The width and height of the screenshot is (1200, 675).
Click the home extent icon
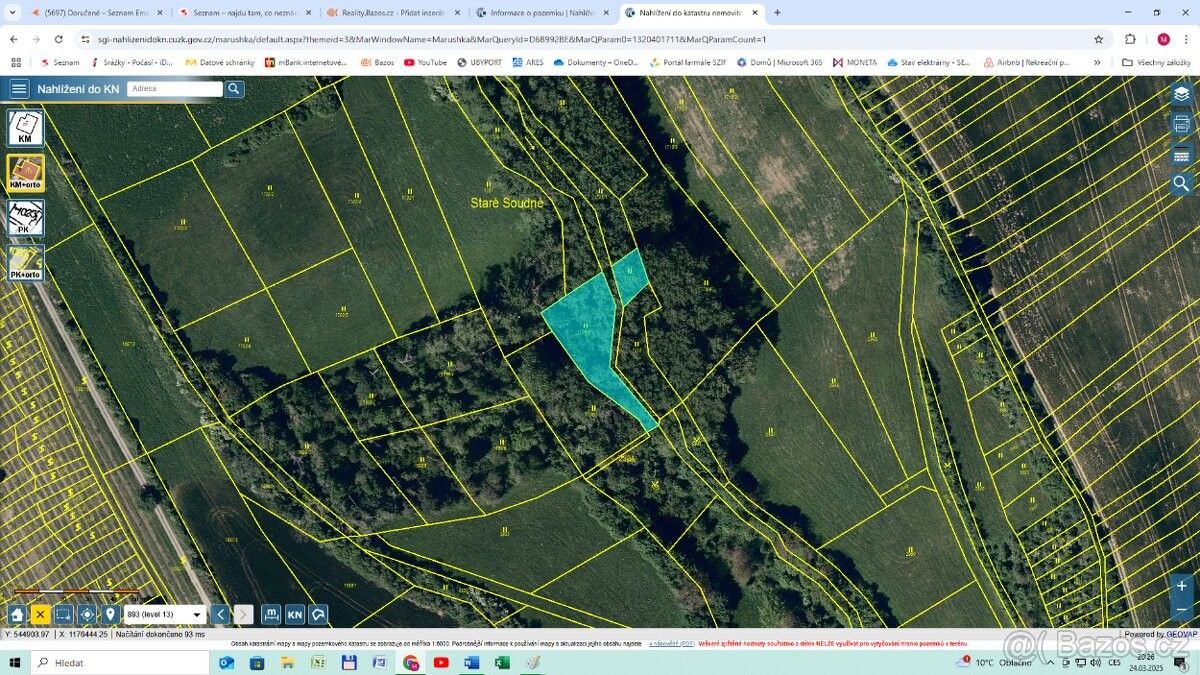click(x=17, y=614)
